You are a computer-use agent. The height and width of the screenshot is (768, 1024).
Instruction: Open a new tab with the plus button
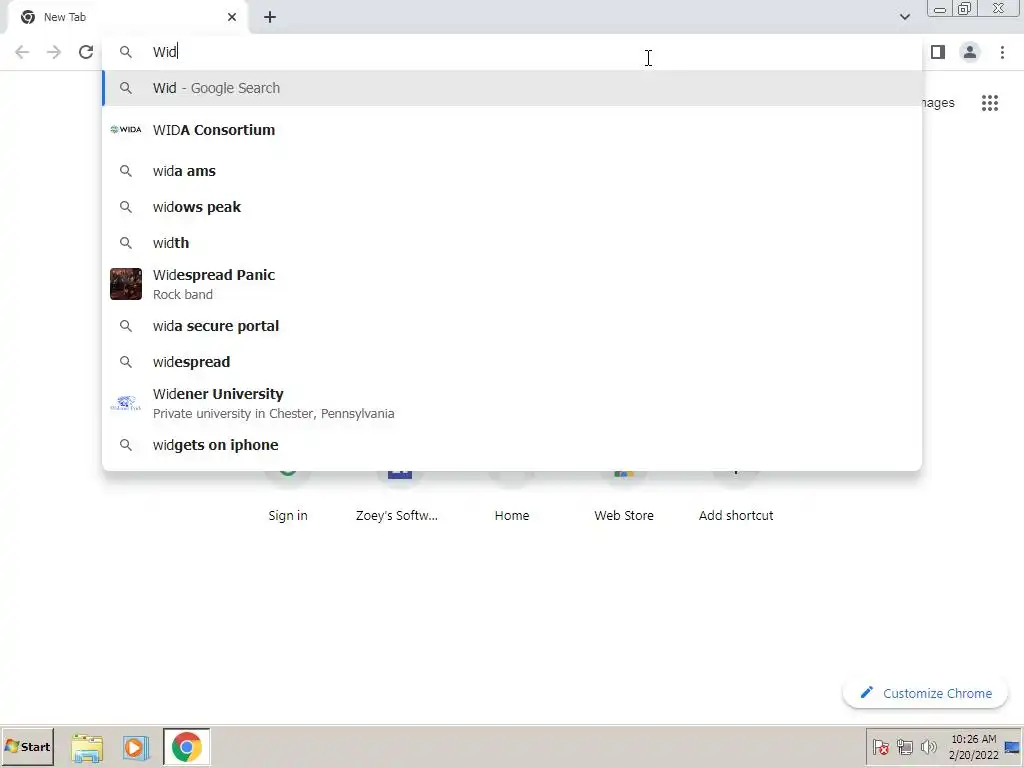point(270,18)
